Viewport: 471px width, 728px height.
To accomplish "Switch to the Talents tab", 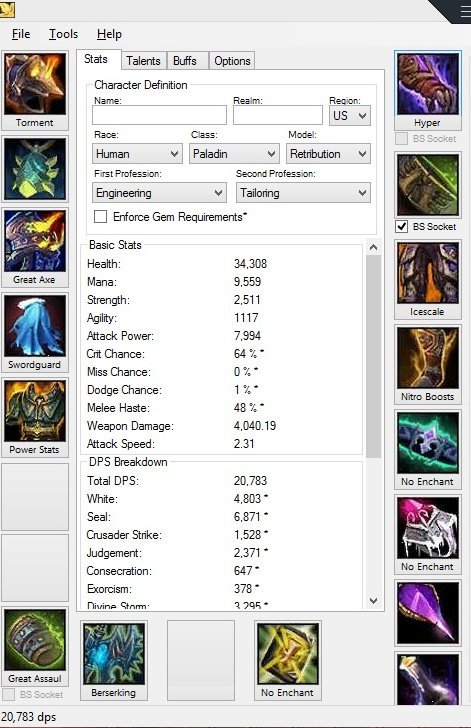I will (143, 61).
